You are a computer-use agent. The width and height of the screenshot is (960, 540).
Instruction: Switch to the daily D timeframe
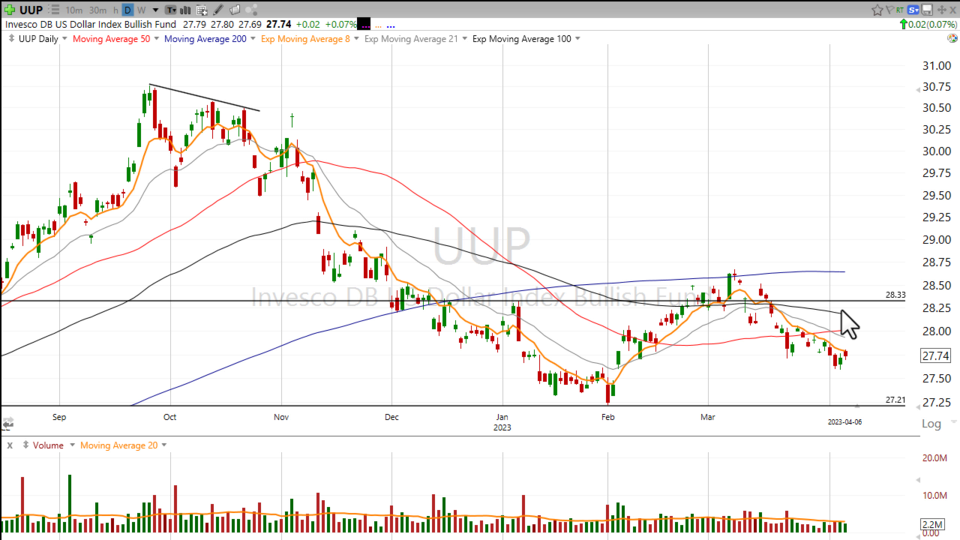point(127,10)
